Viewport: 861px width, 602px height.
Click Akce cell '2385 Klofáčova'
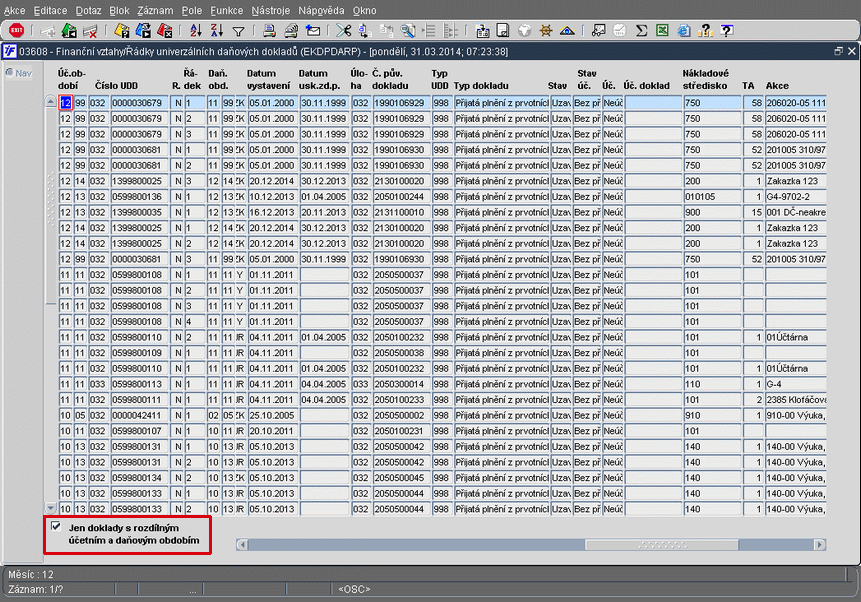coord(796,400)
